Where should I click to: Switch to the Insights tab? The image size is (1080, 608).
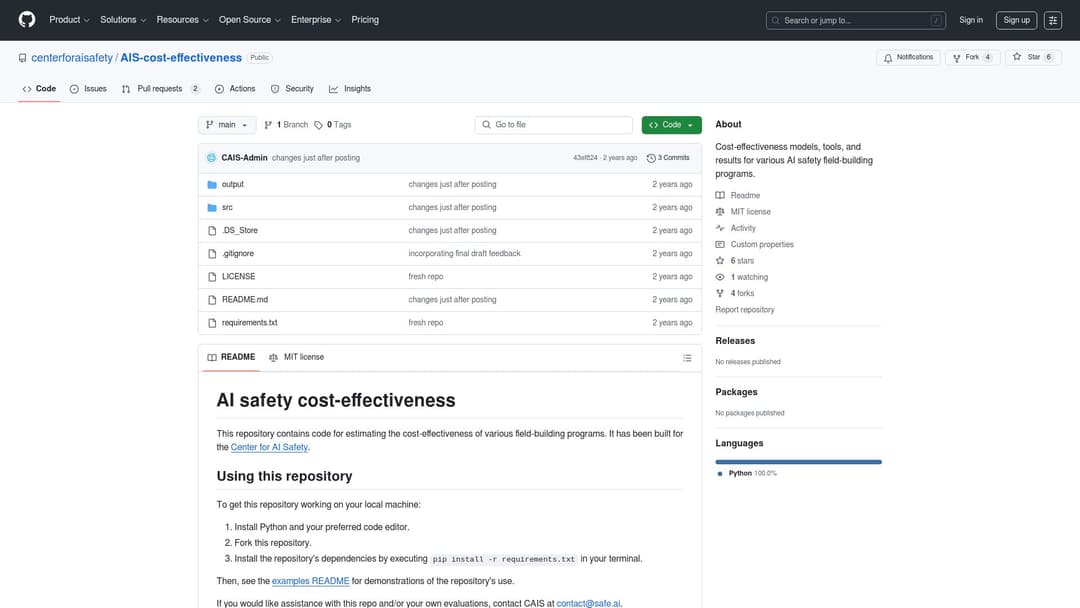coord(350,89)
